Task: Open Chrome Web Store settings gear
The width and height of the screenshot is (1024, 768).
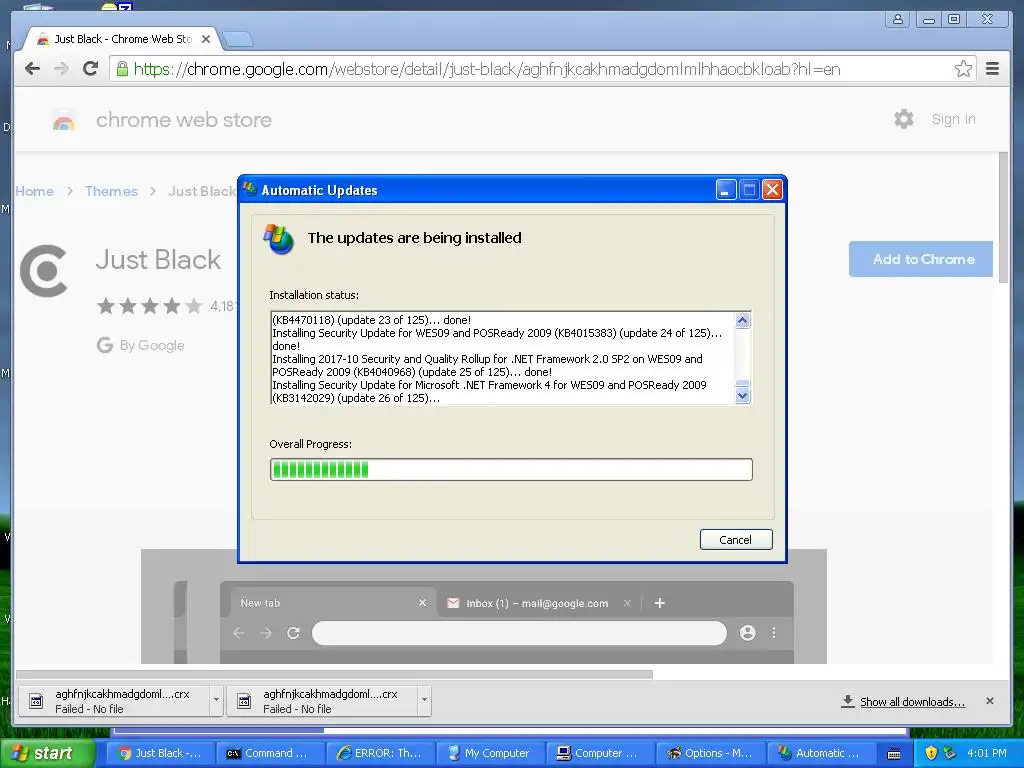Action: [903, 119]
